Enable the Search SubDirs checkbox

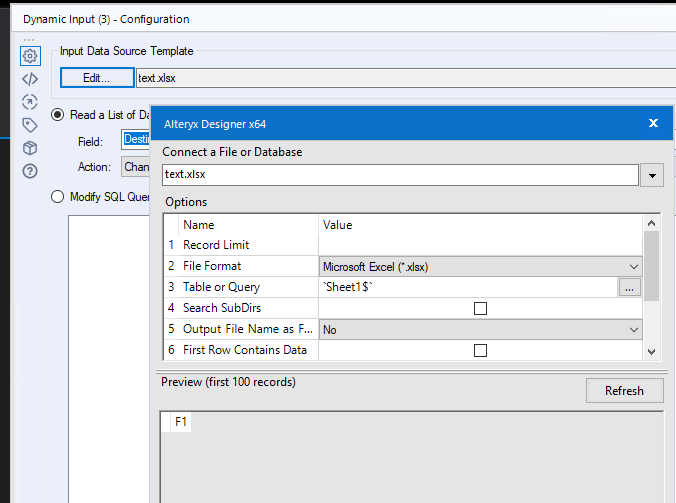coord(480,308)
